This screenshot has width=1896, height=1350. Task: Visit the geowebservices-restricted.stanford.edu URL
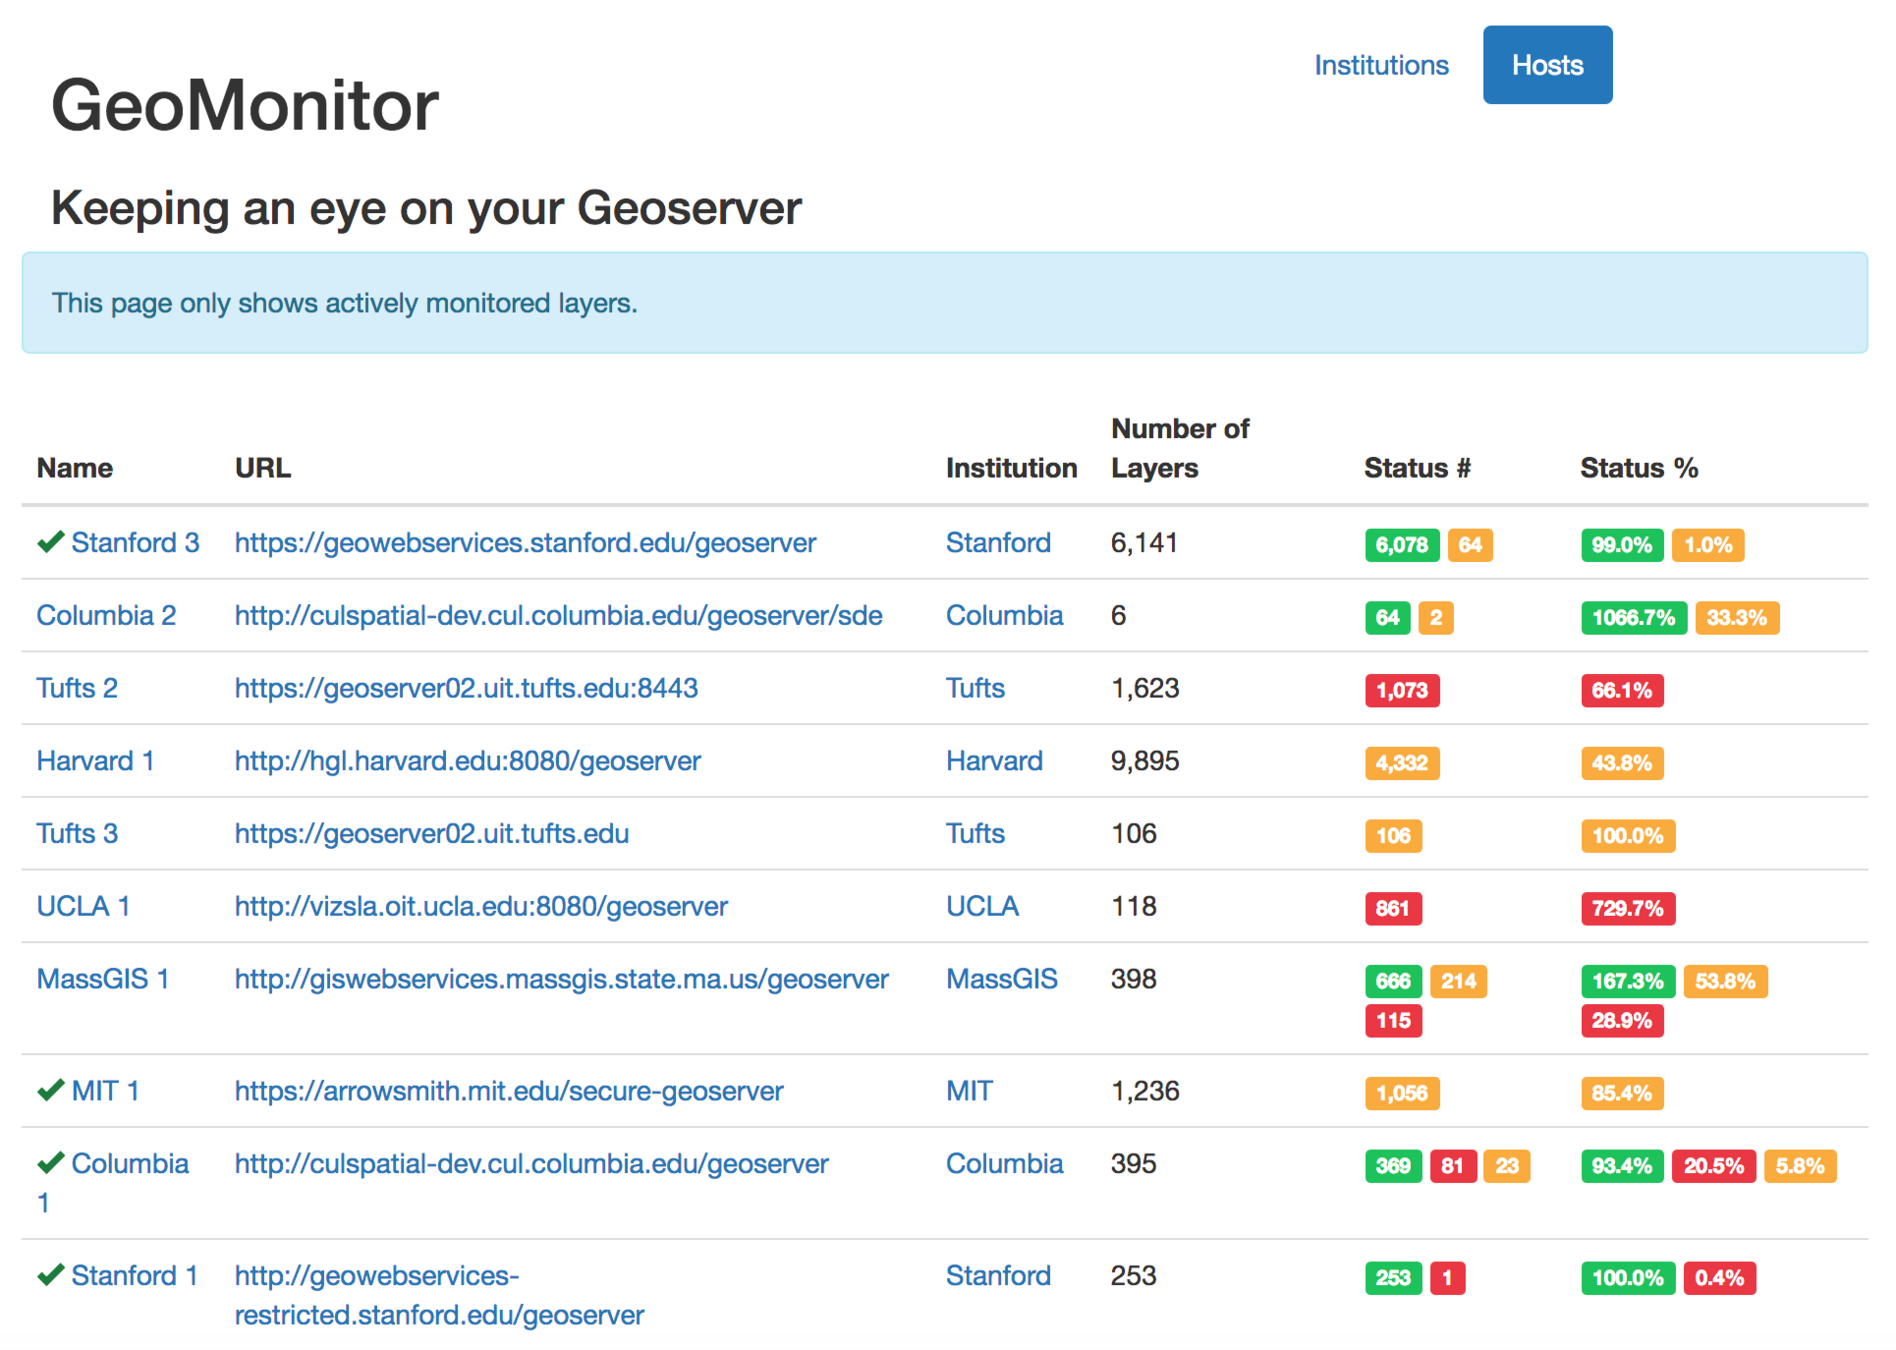(439, 1296)
